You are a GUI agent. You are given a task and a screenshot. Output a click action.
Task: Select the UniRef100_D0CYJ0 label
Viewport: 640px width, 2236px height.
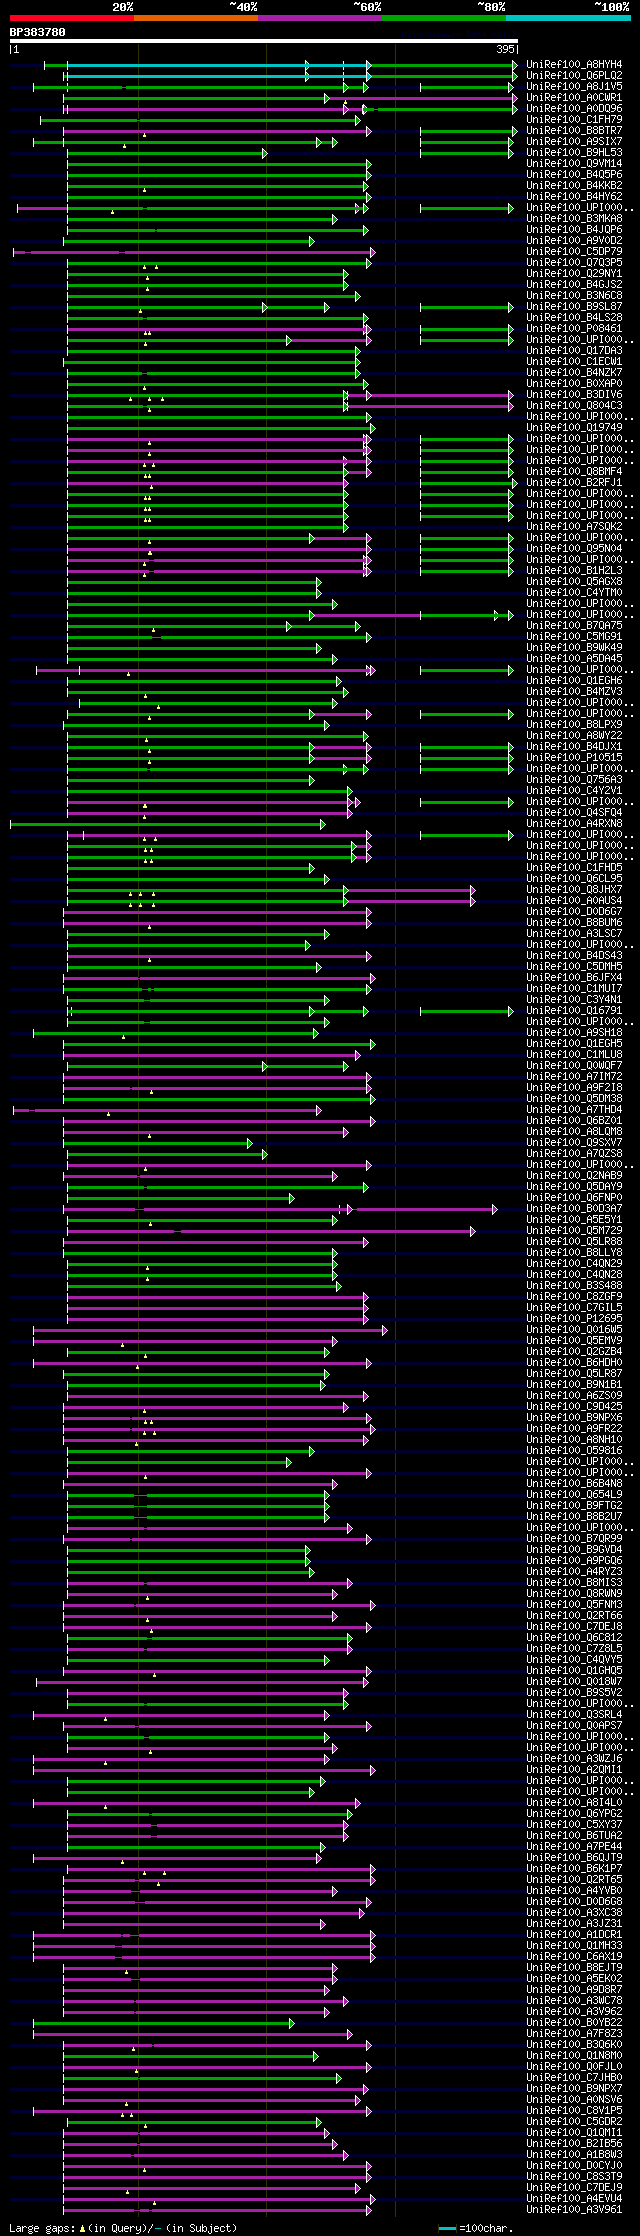tap(574, 2165)
